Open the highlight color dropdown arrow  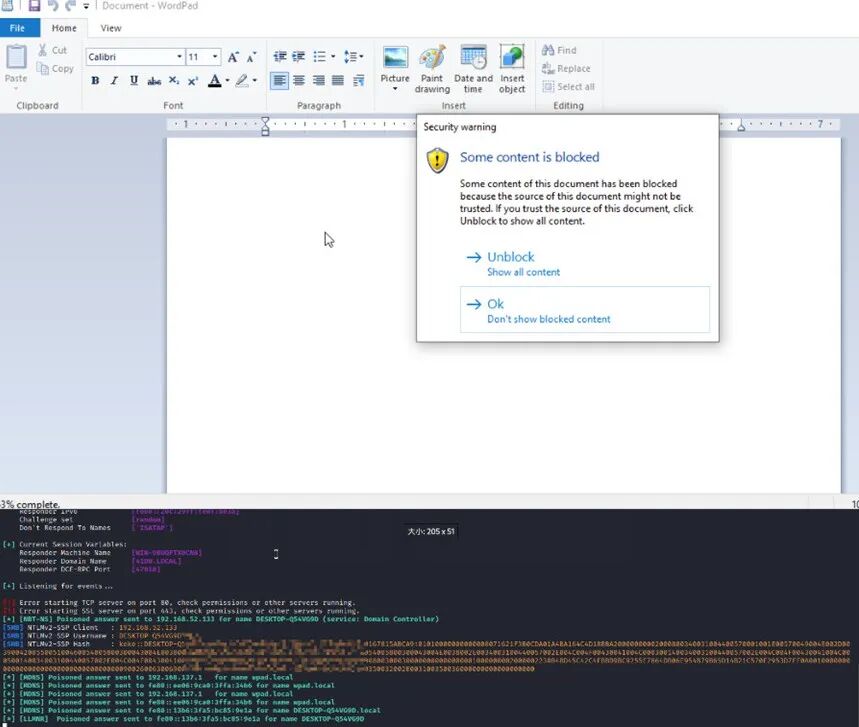[255, 81]
